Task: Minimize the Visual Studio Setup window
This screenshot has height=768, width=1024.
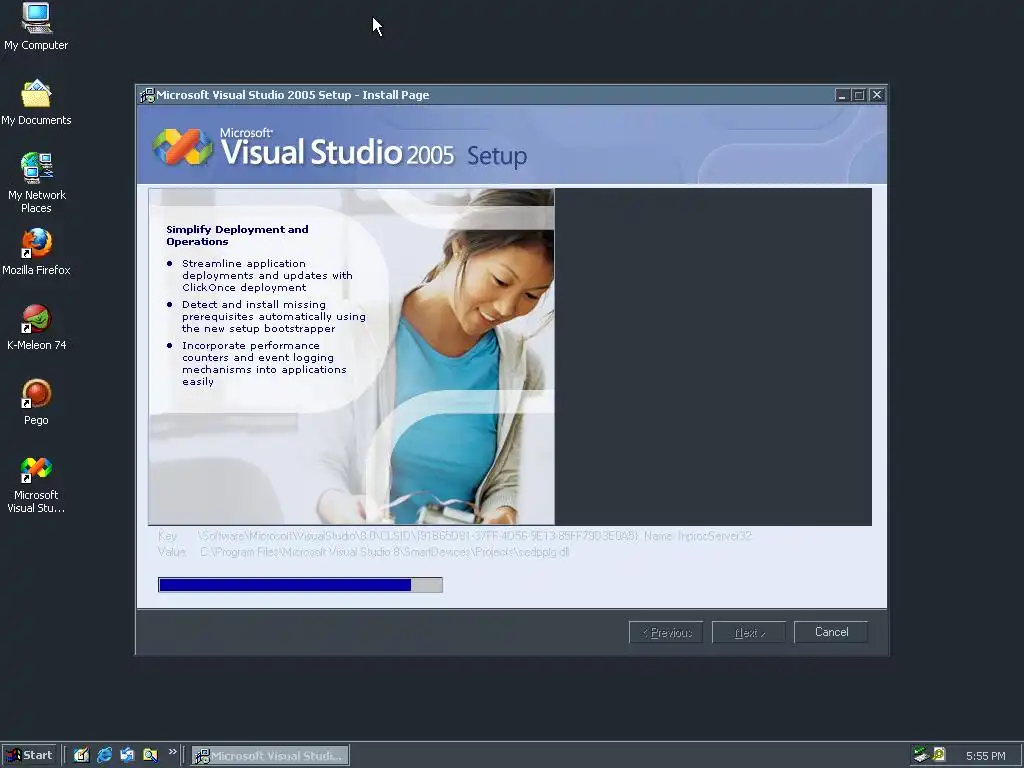Action: click(842, 95)
